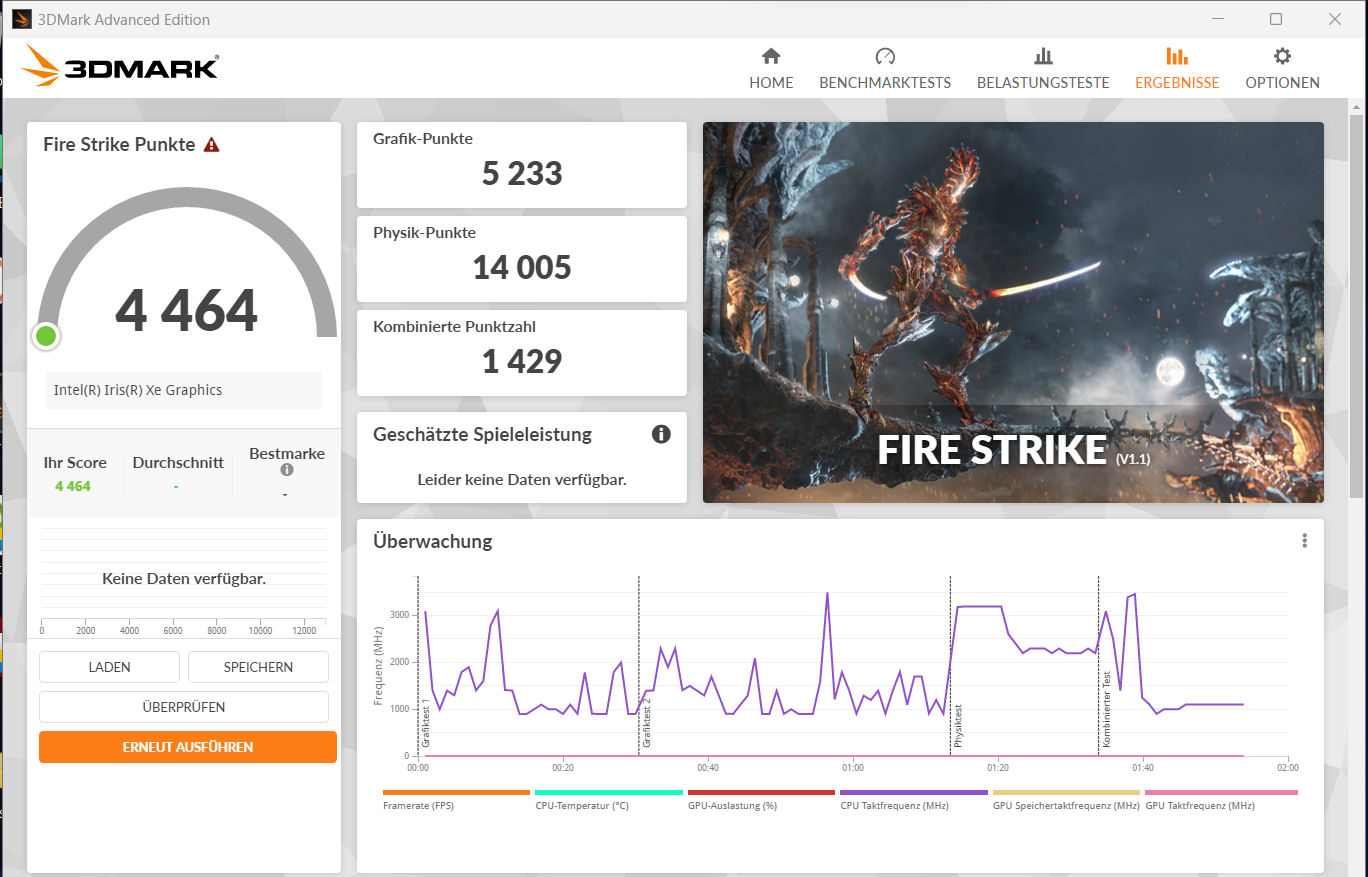Click the Frequenz (MHz) axis label

coord(379,665)
